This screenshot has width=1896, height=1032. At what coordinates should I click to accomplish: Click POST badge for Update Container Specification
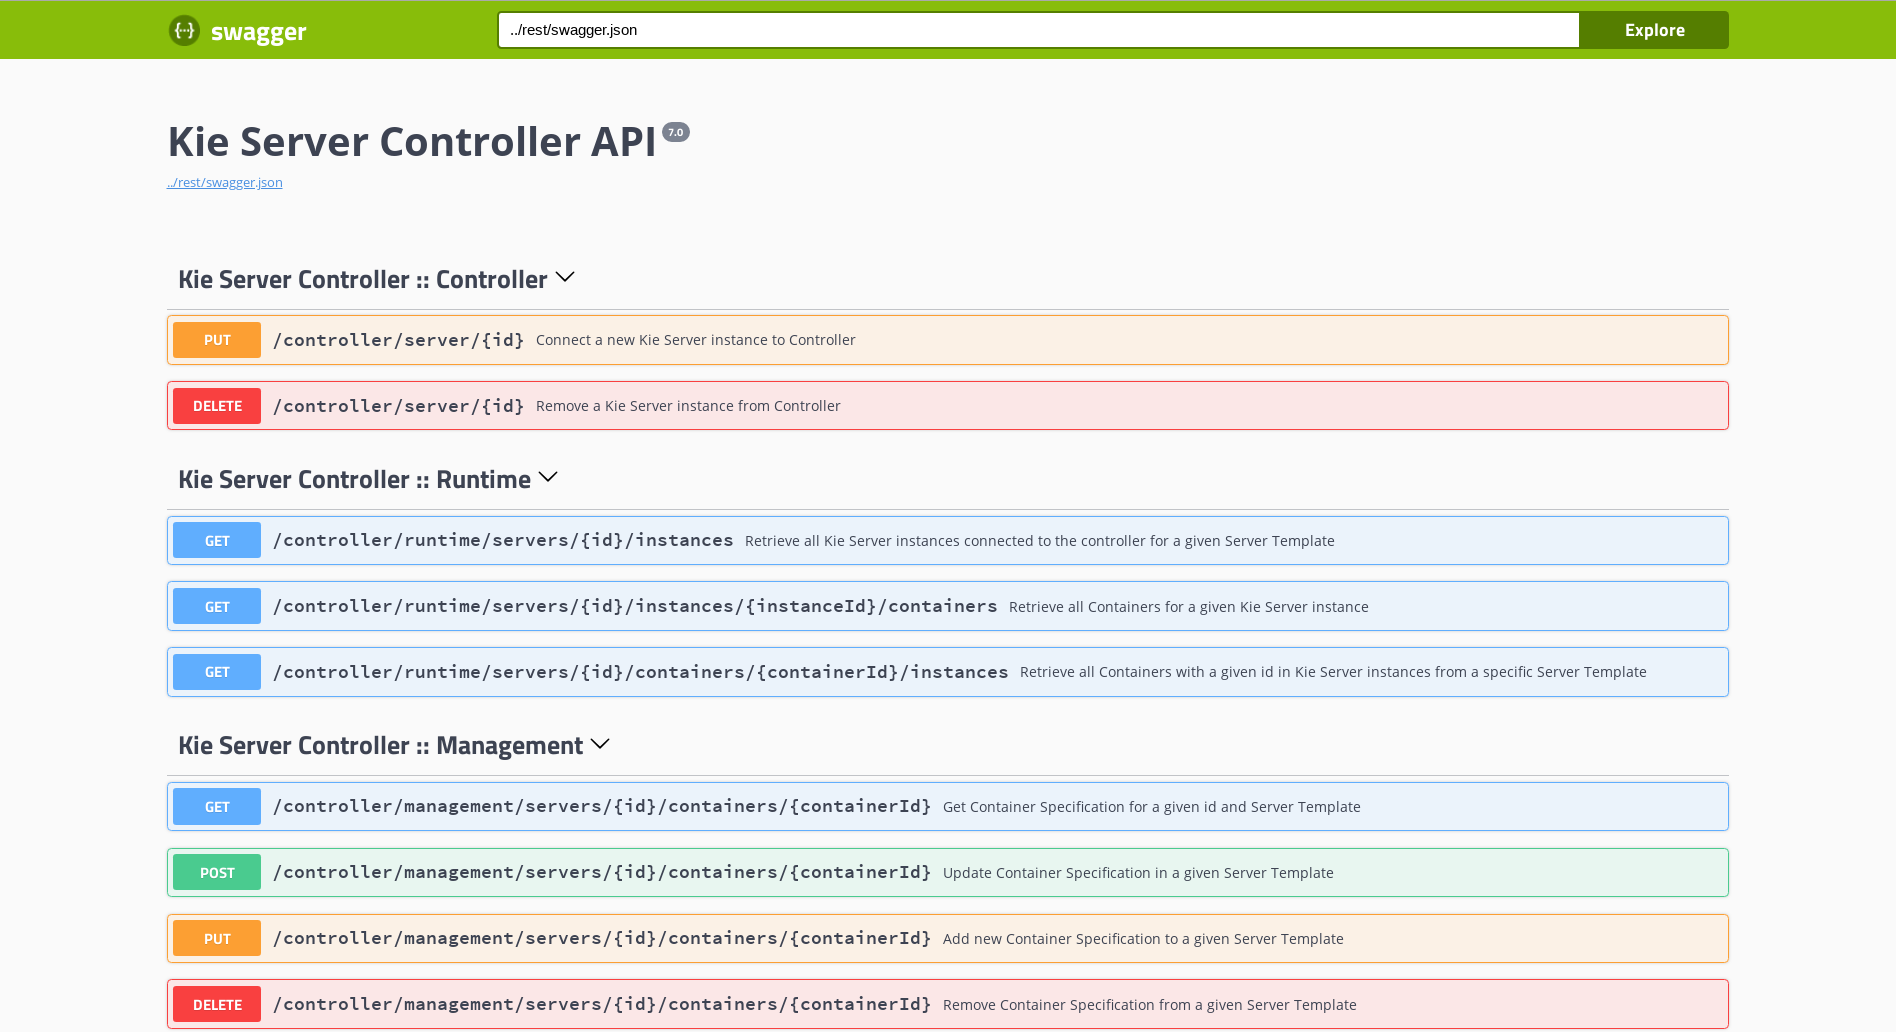pos(217,873)
